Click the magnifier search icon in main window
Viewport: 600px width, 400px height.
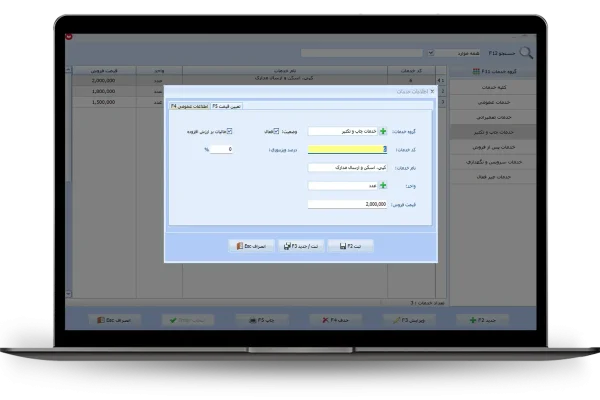[526, 53]
